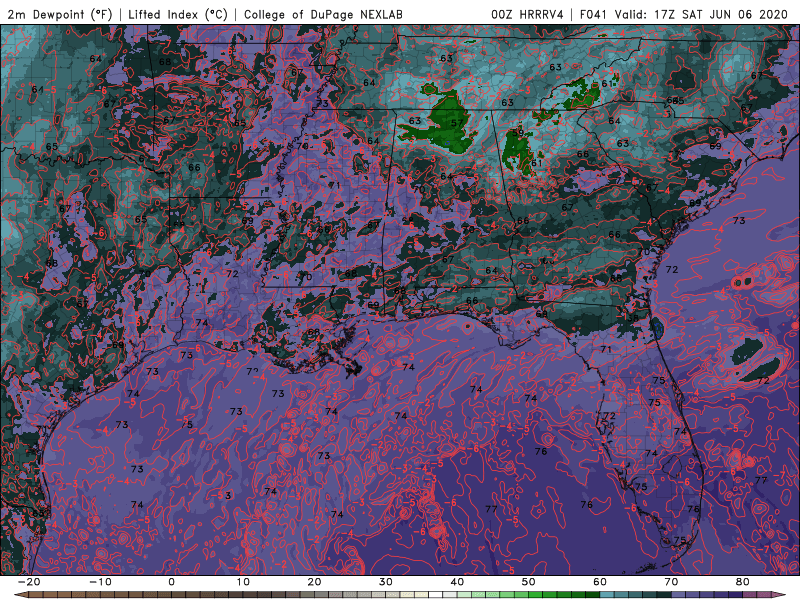Click the "80" color scale label
800x600 pixels.
(x=742, y=582)
